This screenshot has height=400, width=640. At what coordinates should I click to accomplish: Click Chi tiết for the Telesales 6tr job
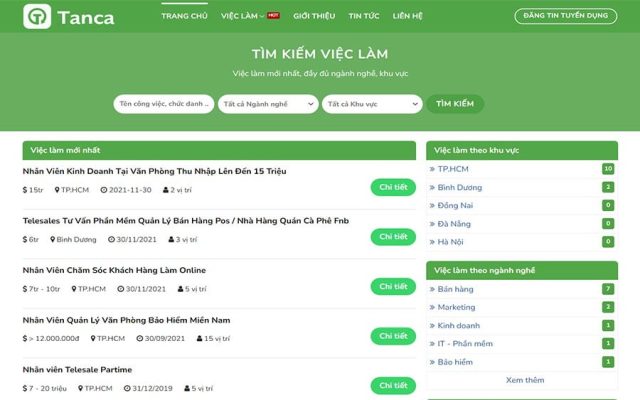click(393, 237)
